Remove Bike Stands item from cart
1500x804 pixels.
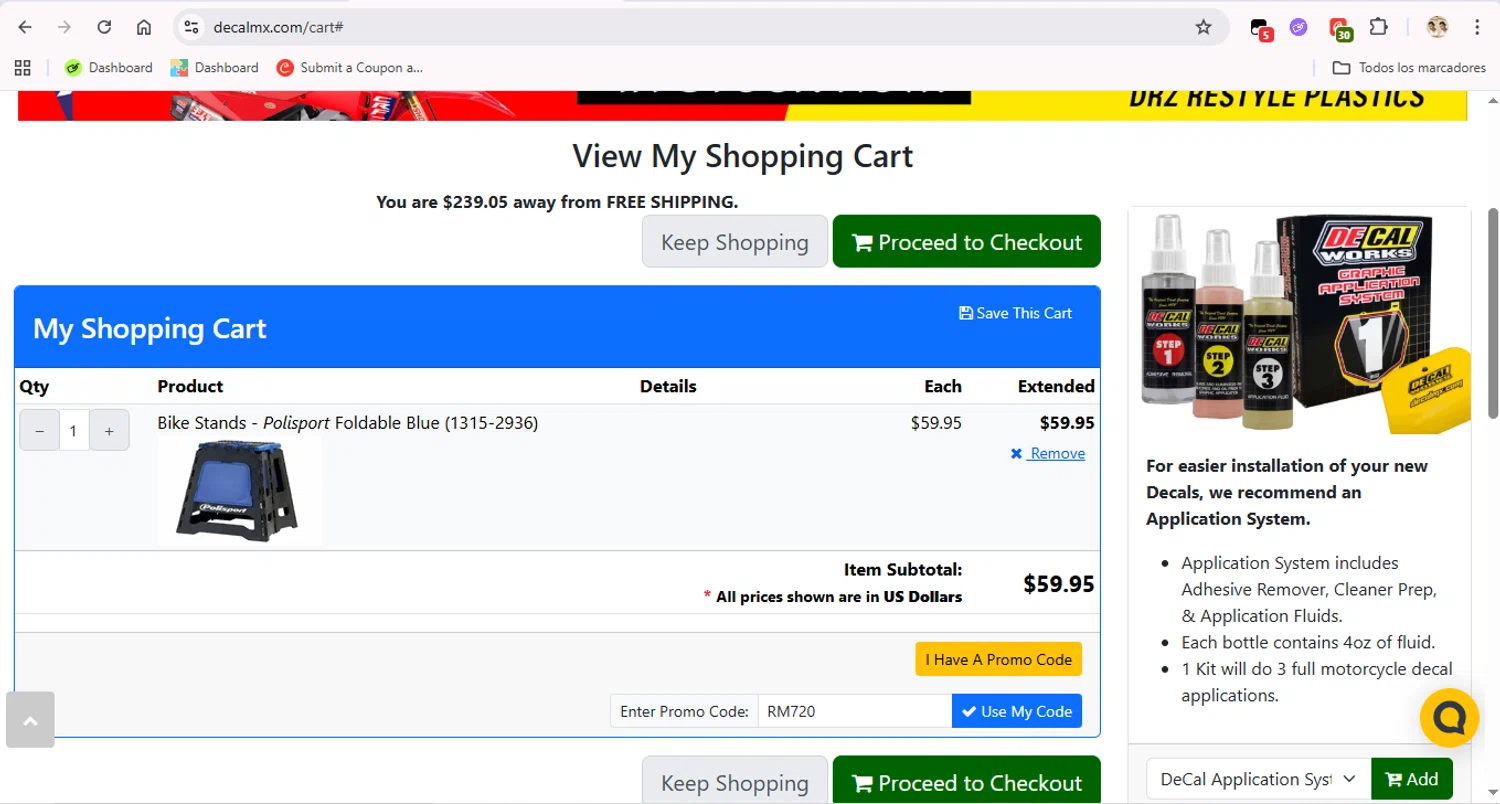[1047, 454]
